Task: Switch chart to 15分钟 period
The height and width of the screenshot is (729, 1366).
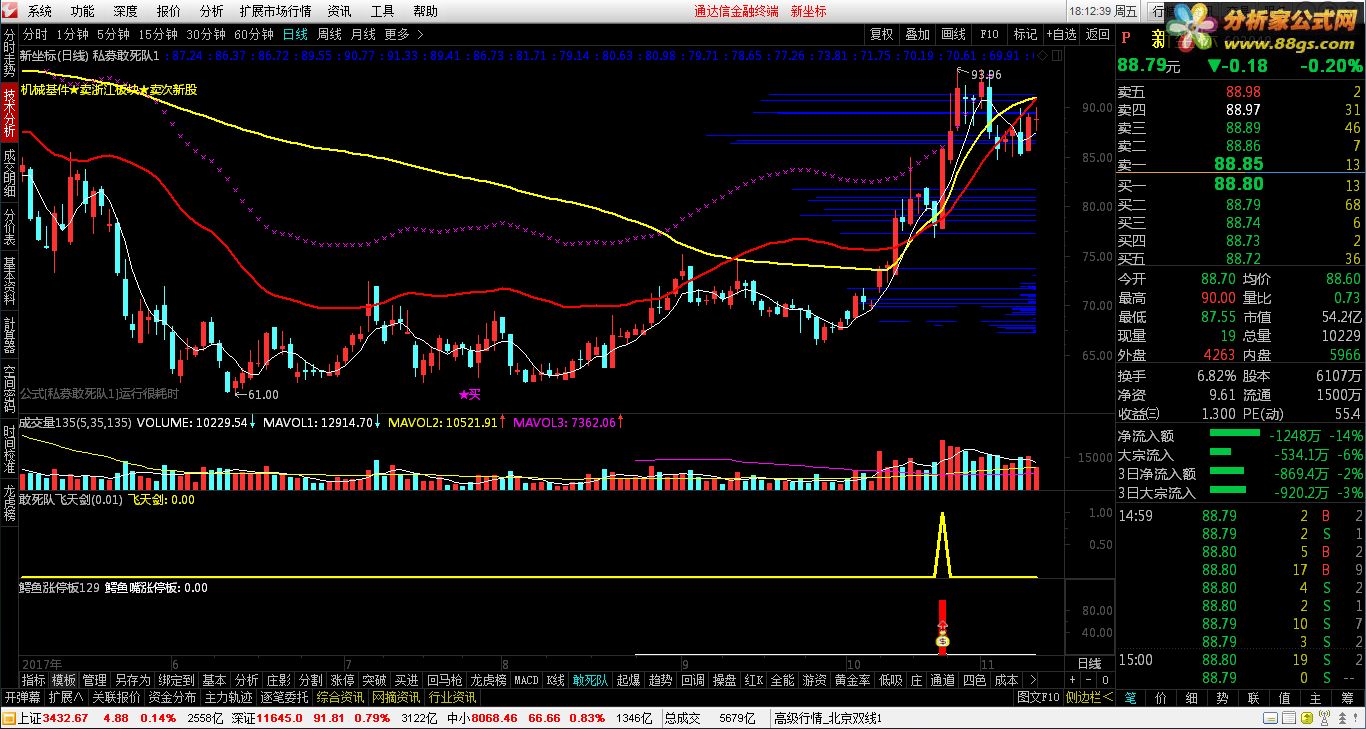Action: pyautogui.click(x=158, y=34)
